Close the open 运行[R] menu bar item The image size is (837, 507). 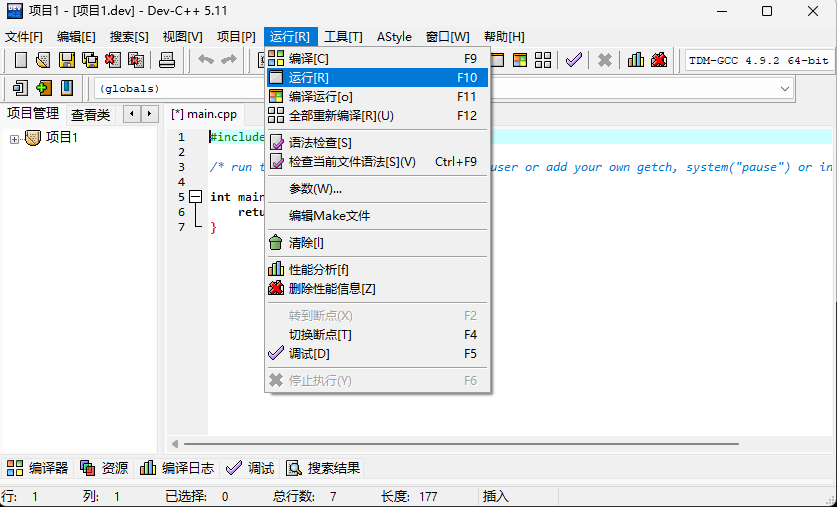pos(290,37)
